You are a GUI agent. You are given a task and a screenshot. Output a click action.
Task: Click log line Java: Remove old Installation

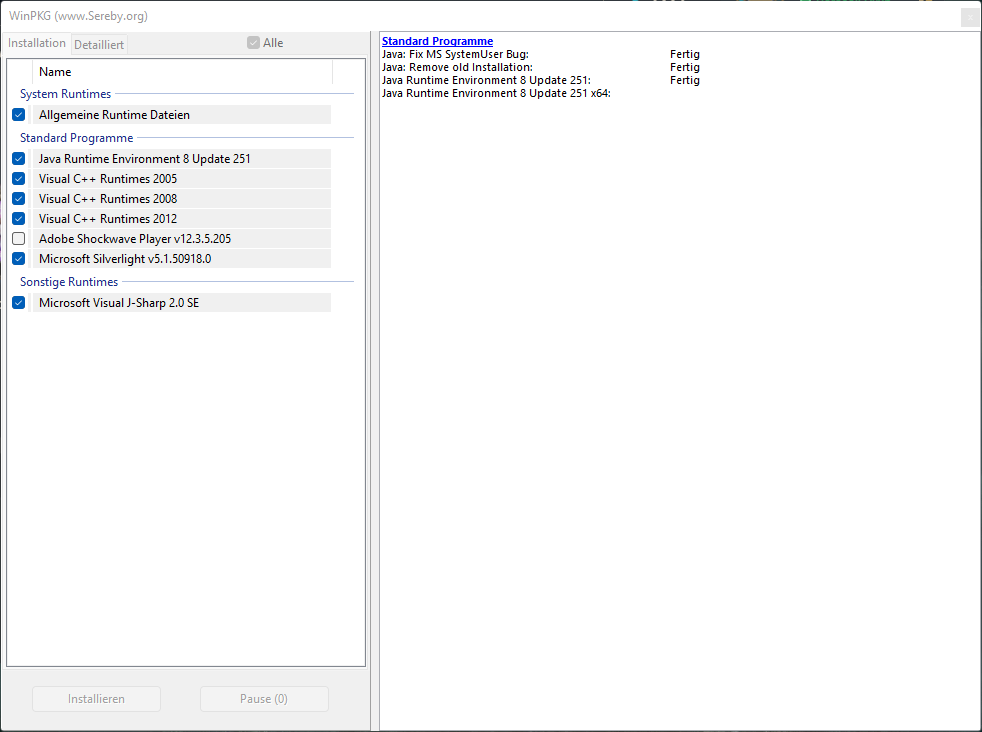point(457,67)
